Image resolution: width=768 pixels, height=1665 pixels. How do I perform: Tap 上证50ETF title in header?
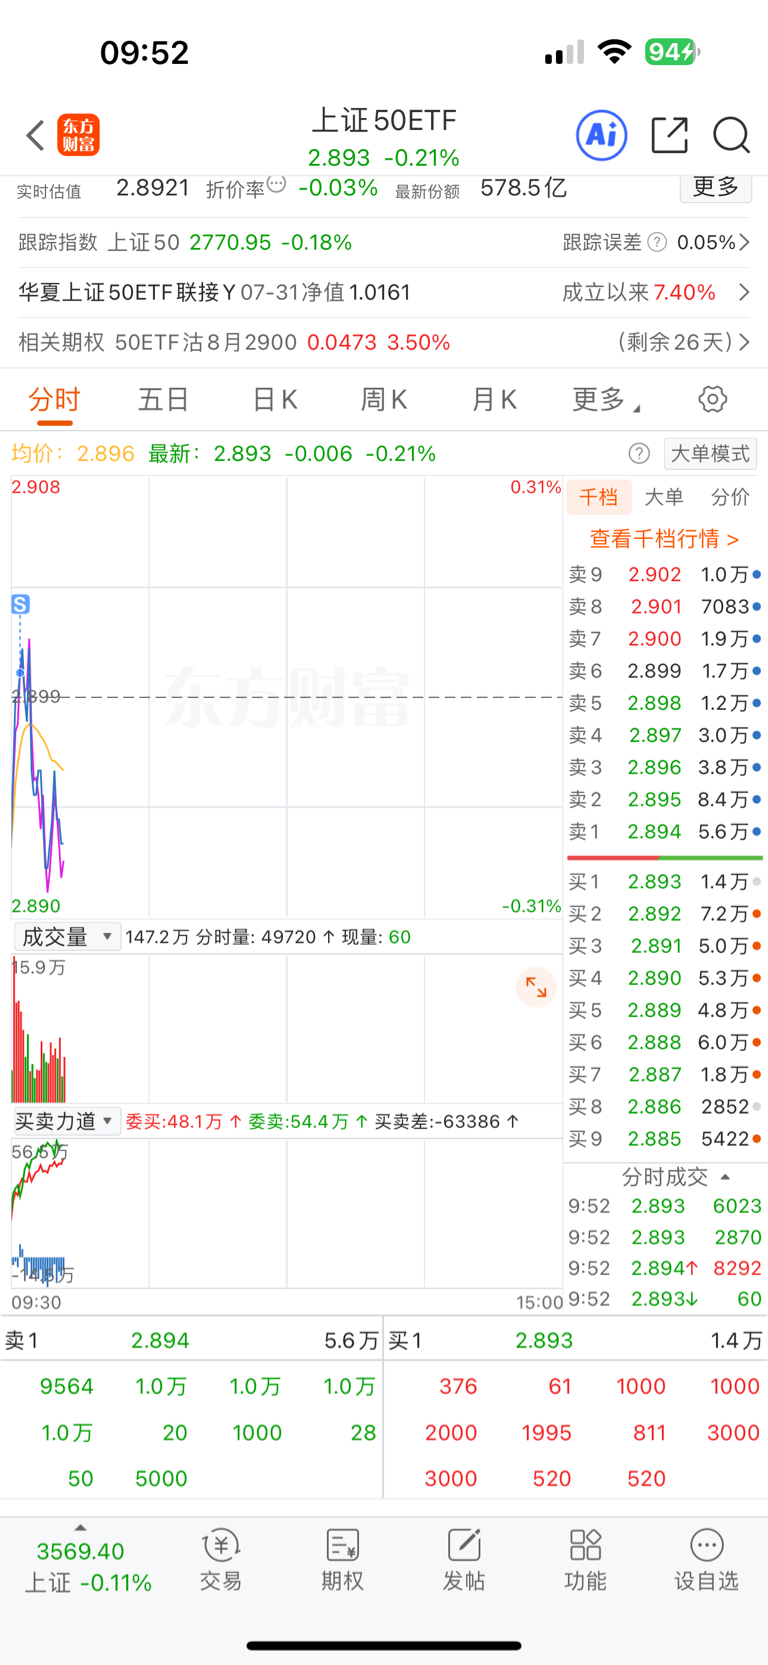pyautogui.click(x=384, y=121)
